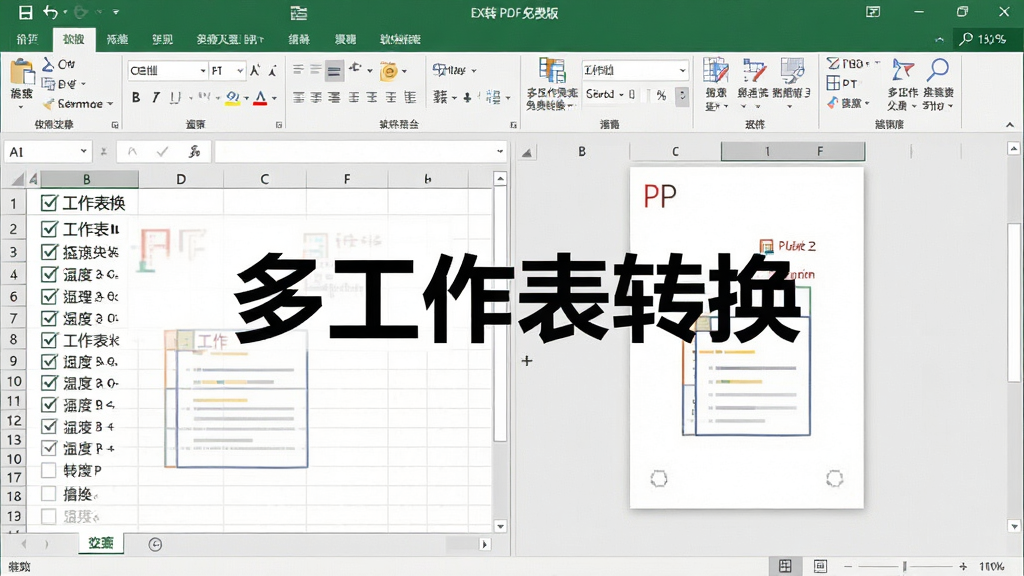The image size is (1024, 576).
Task: Apply the red font color A
Action: point(261,98)
